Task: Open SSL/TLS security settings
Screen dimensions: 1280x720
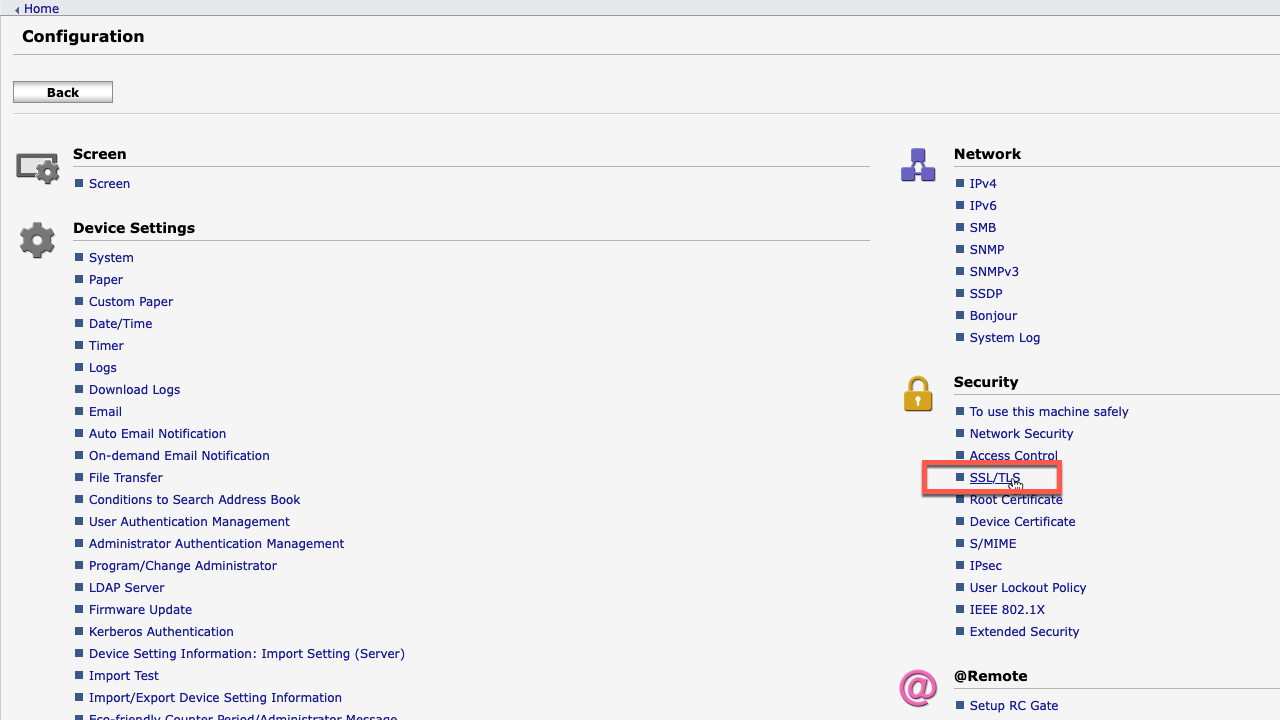Action: pos(995,478)
